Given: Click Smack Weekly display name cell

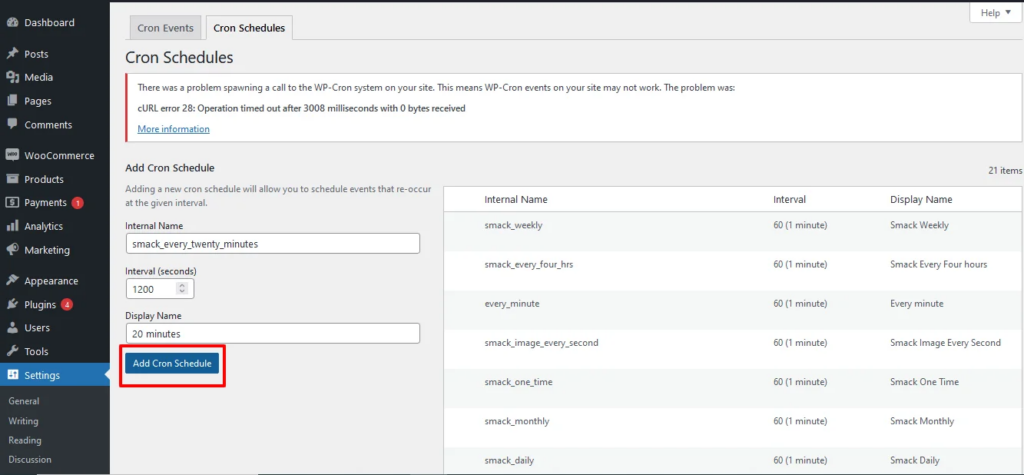Looking at the screenshot, I should click(x=920, y=225).
